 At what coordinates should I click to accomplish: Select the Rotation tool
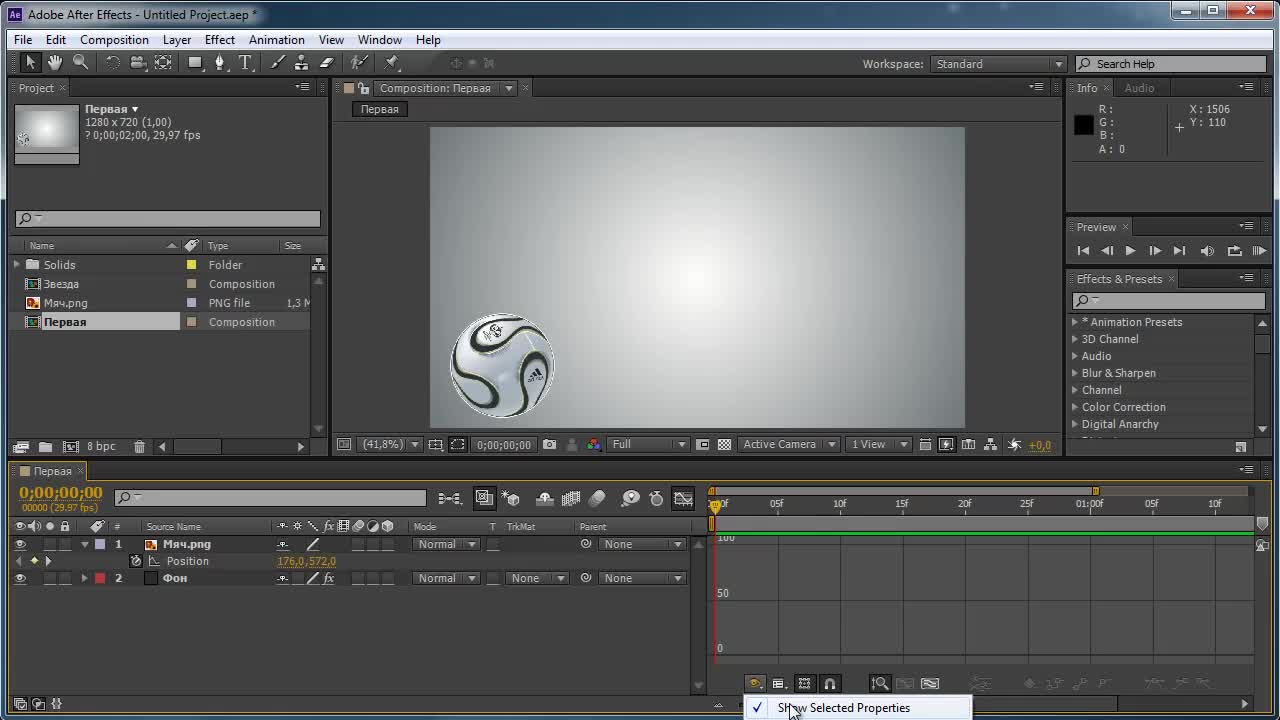click(112, 63)
